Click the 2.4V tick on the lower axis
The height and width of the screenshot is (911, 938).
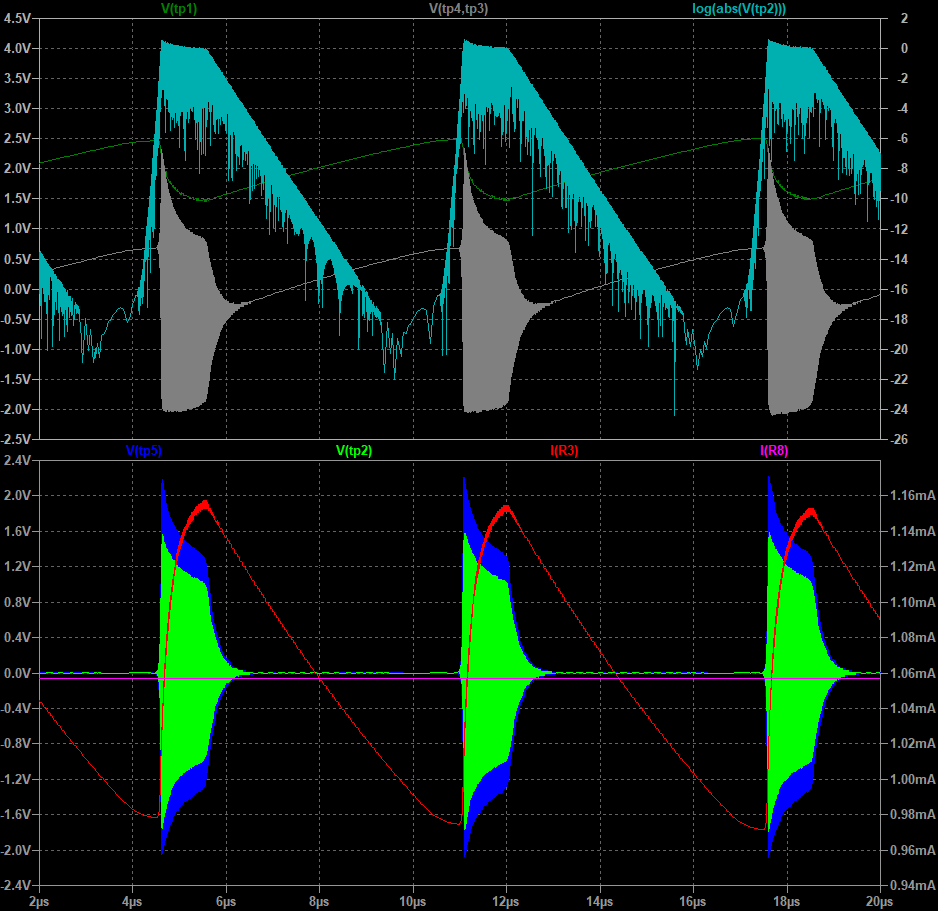pos(18,460)
